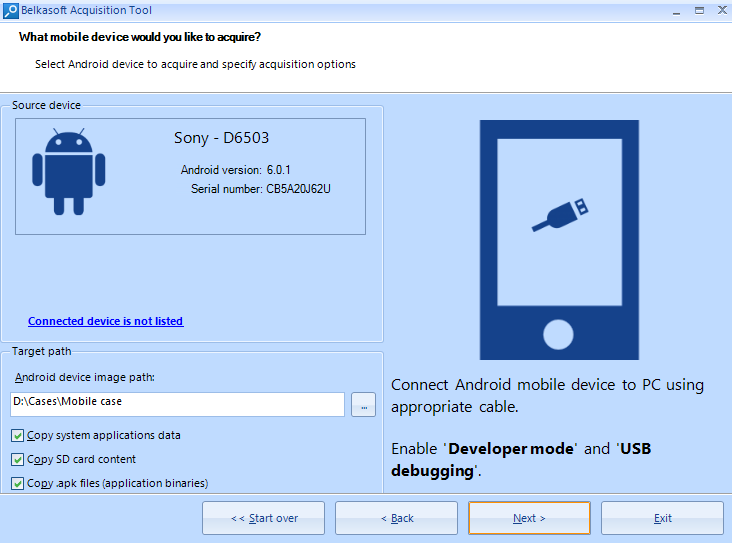Click the 'Developer mode' bold text
The height and width of the screenshot is (543, 732).
click(511, 449)
